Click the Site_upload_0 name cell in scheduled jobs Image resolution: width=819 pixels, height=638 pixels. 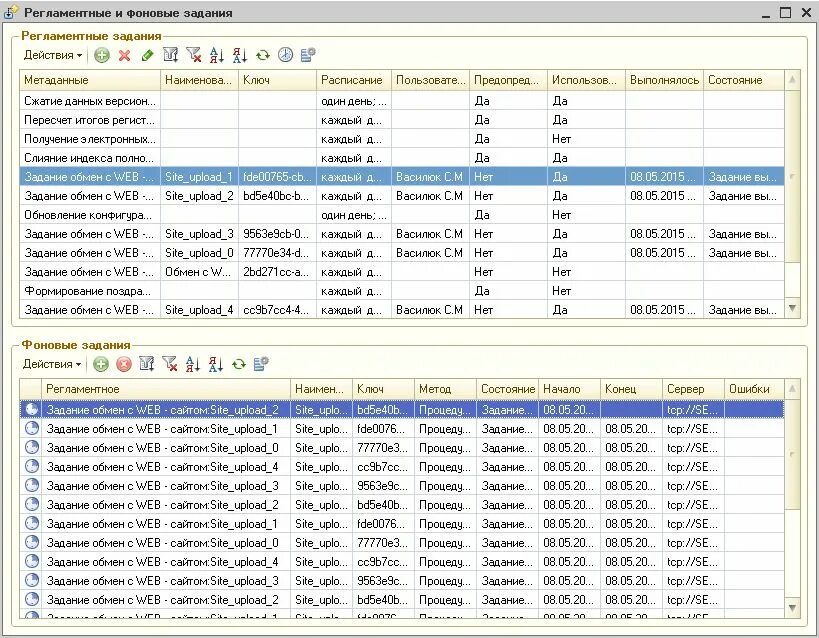coord(200,253)
